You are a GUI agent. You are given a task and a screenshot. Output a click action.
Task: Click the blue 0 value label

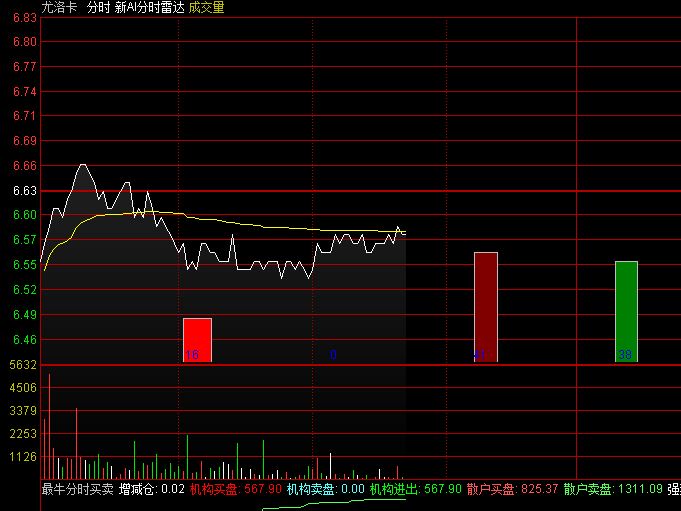click(333, 355)
